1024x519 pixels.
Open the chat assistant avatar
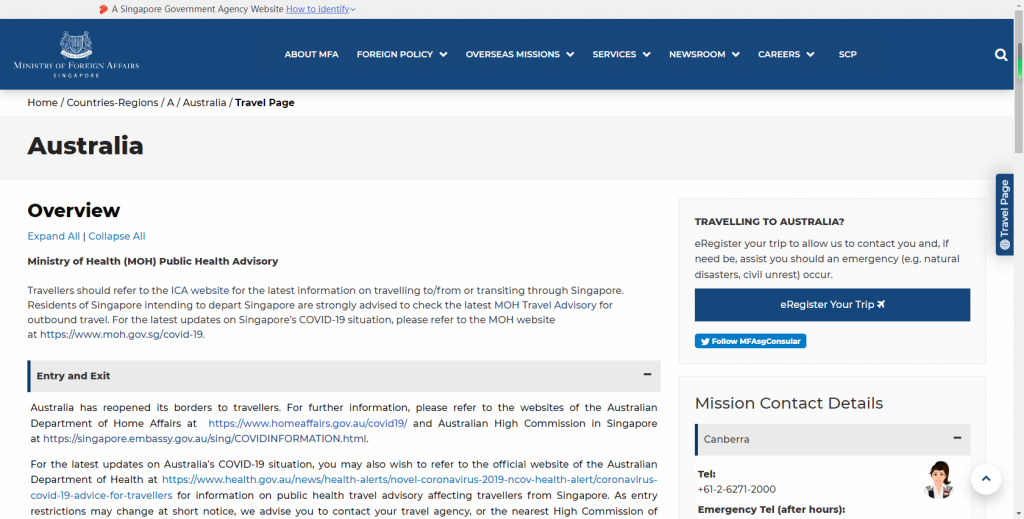[x=939, y=480]
